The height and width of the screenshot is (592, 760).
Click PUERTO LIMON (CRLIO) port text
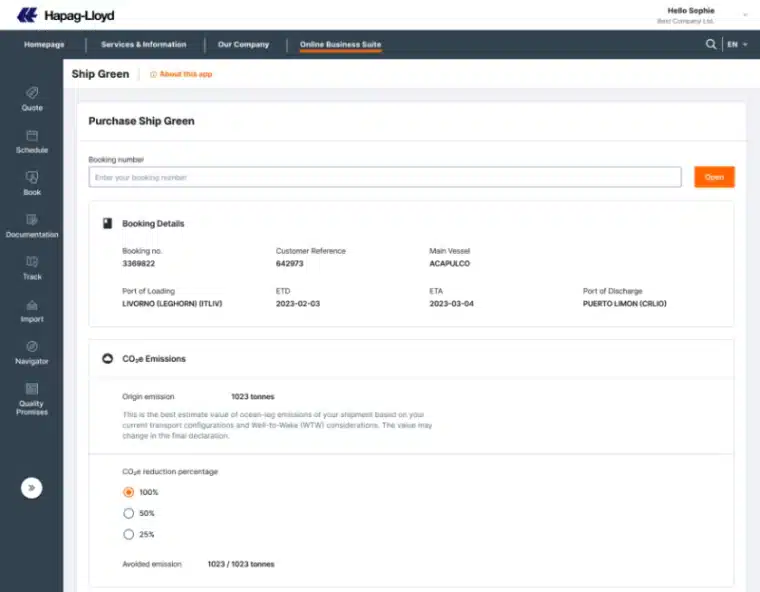click(x=624, y=304)
